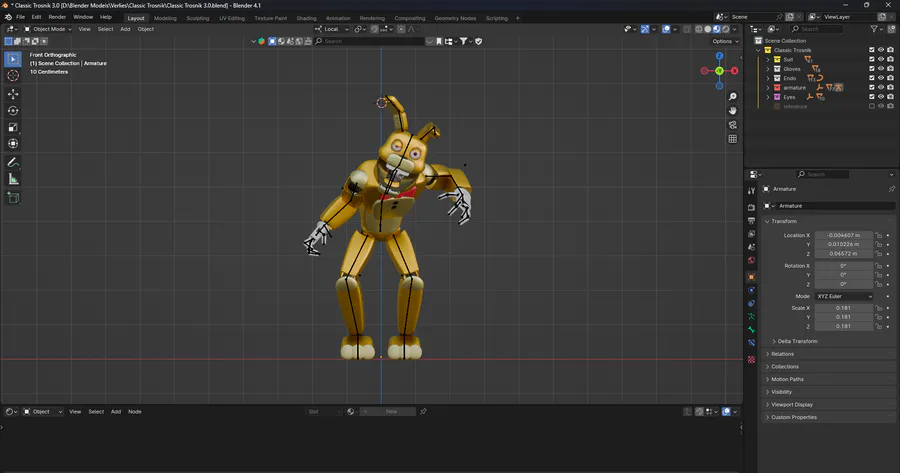
Task: Click the New material button in node editor
Action: pyautogui.click(x=391, y=412)
